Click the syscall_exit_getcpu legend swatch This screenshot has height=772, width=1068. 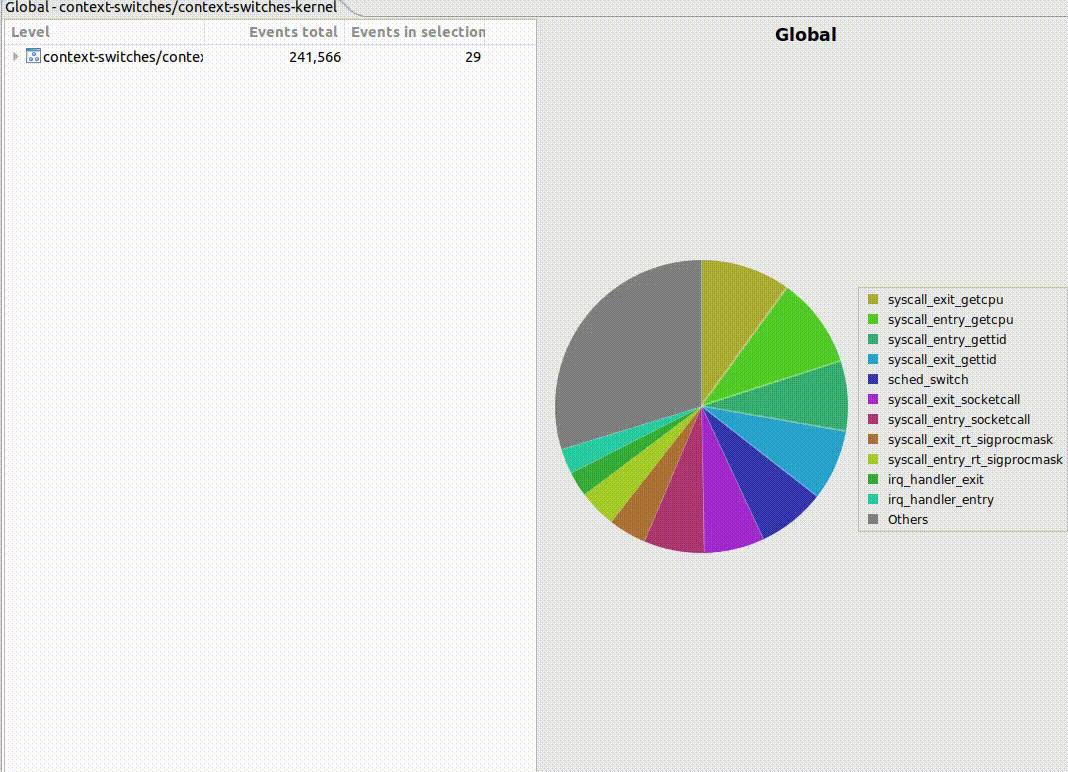[873, 299]
